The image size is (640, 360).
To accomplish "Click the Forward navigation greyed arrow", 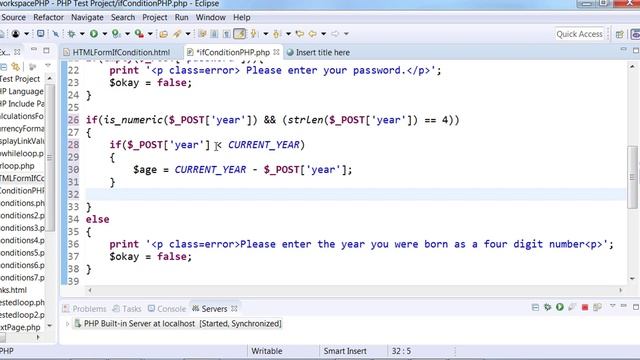I will tap(335, 34).
